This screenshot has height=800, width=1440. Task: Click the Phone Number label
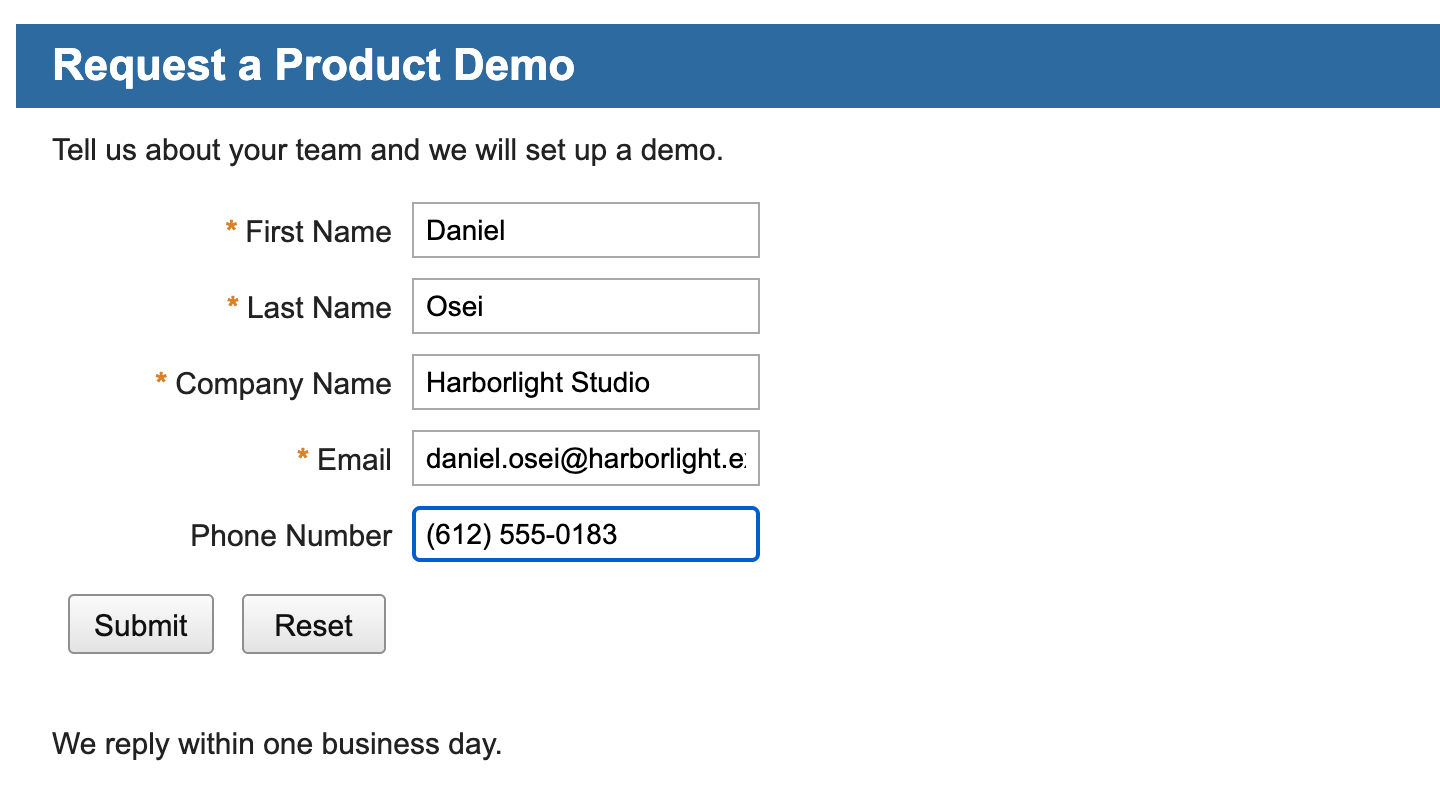291,536
